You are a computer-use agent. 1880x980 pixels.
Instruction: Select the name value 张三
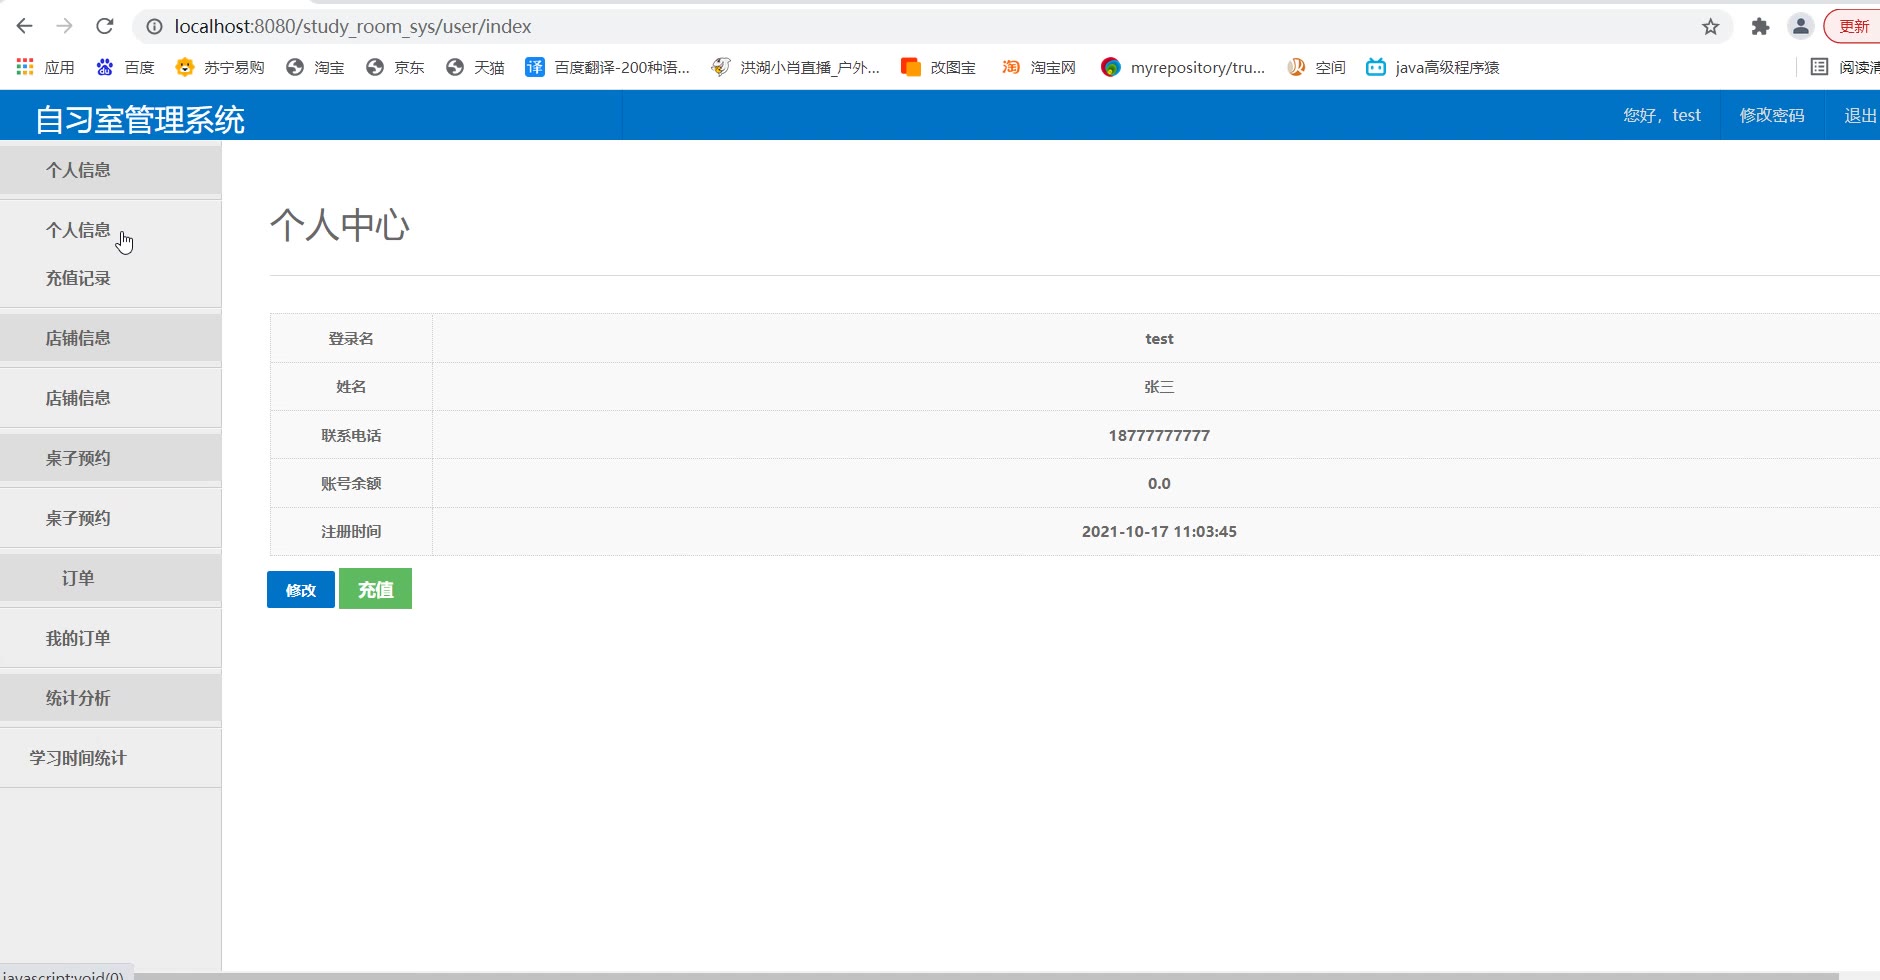point(1159,387)
